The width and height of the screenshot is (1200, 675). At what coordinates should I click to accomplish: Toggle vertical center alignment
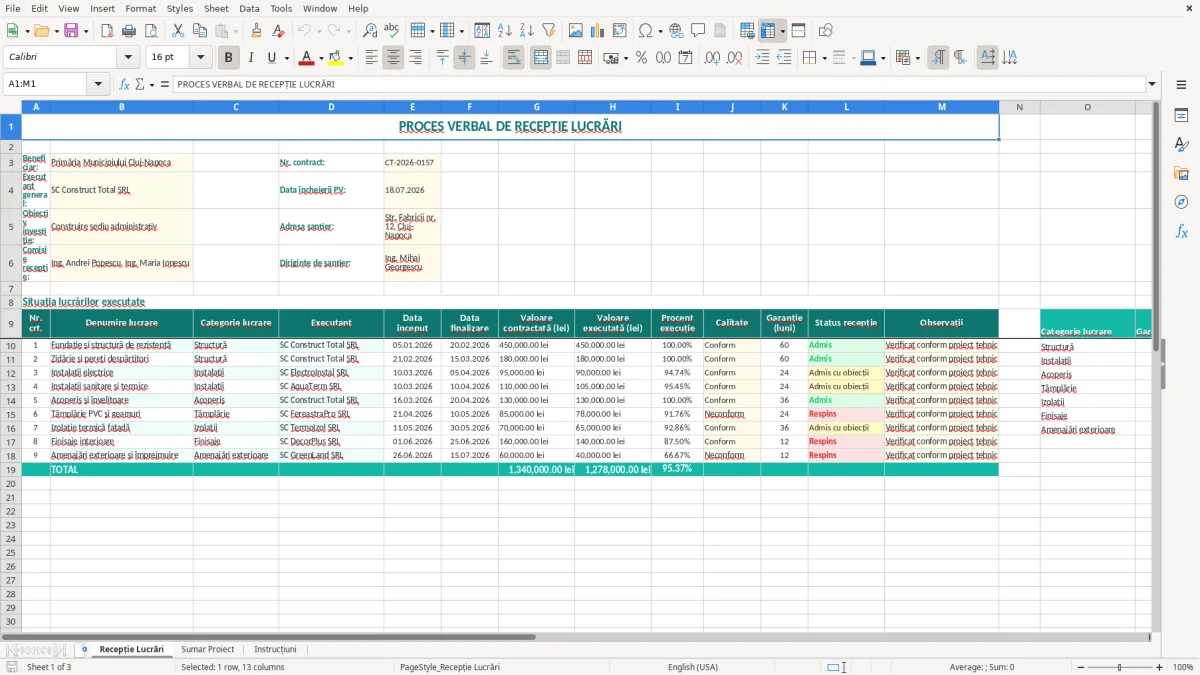click(464, 58)
